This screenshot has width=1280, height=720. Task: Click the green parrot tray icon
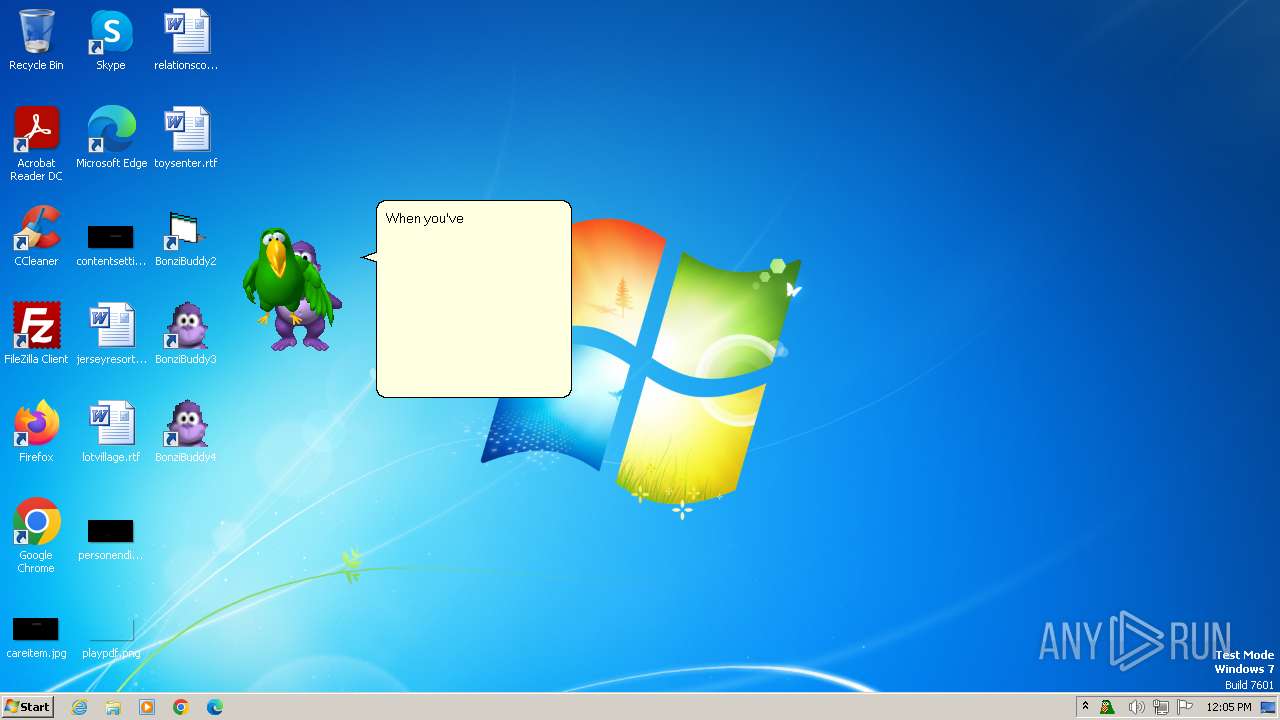click(x=1107, y=707)
